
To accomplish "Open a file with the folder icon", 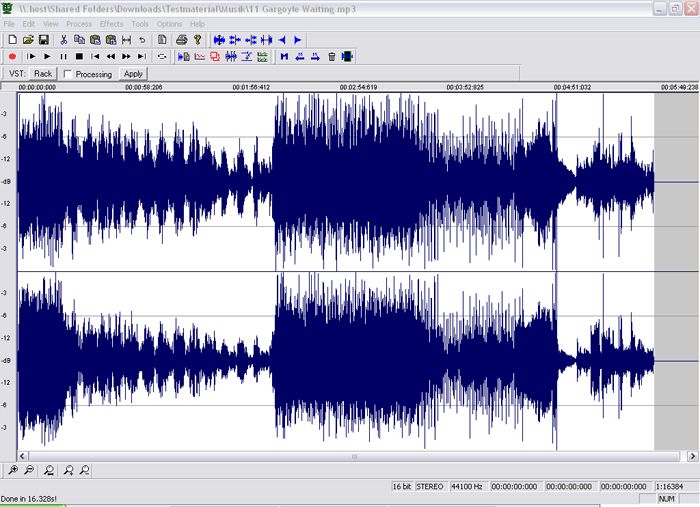I will coord(28,40).
